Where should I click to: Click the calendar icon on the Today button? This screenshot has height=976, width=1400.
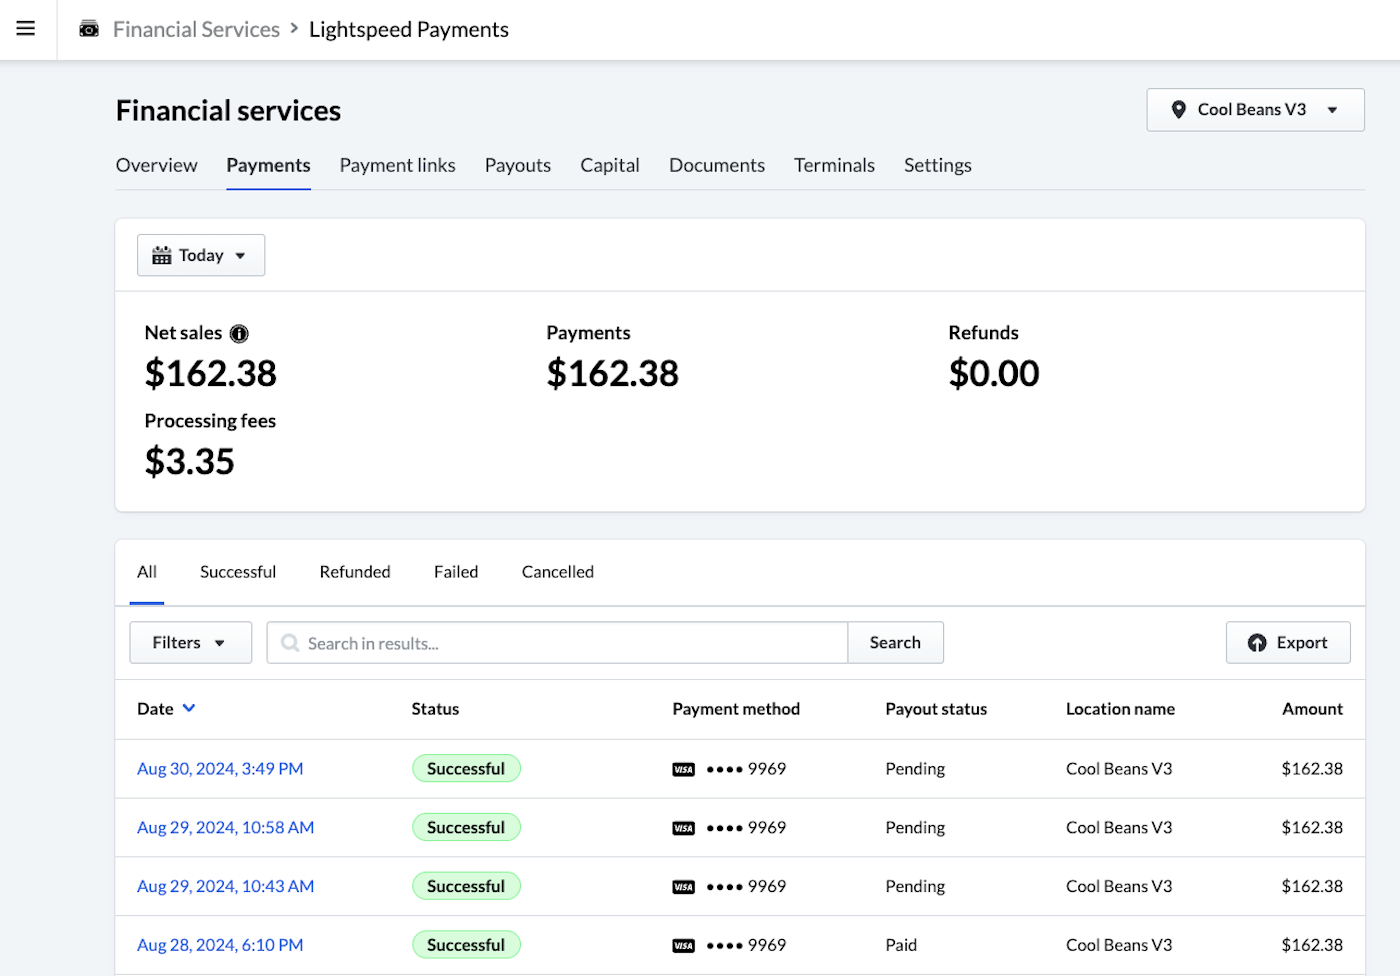coord(163,255)
